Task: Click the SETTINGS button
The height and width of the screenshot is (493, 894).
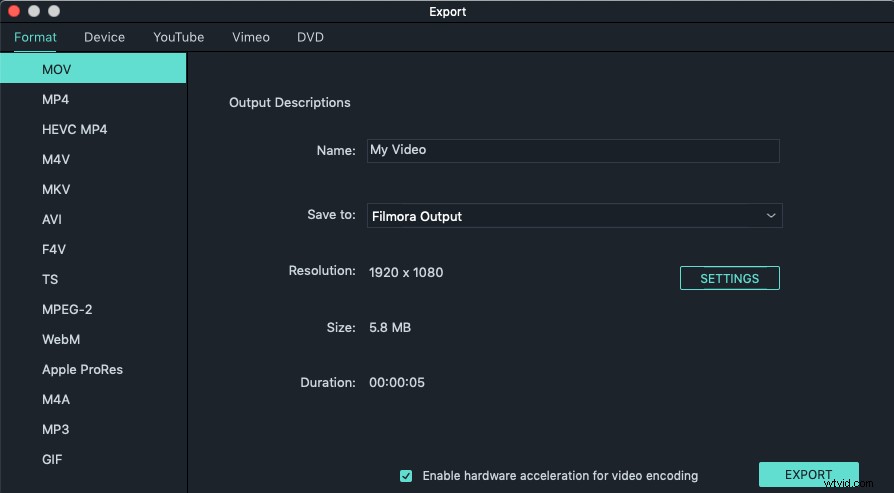Action: coord(729,279)
